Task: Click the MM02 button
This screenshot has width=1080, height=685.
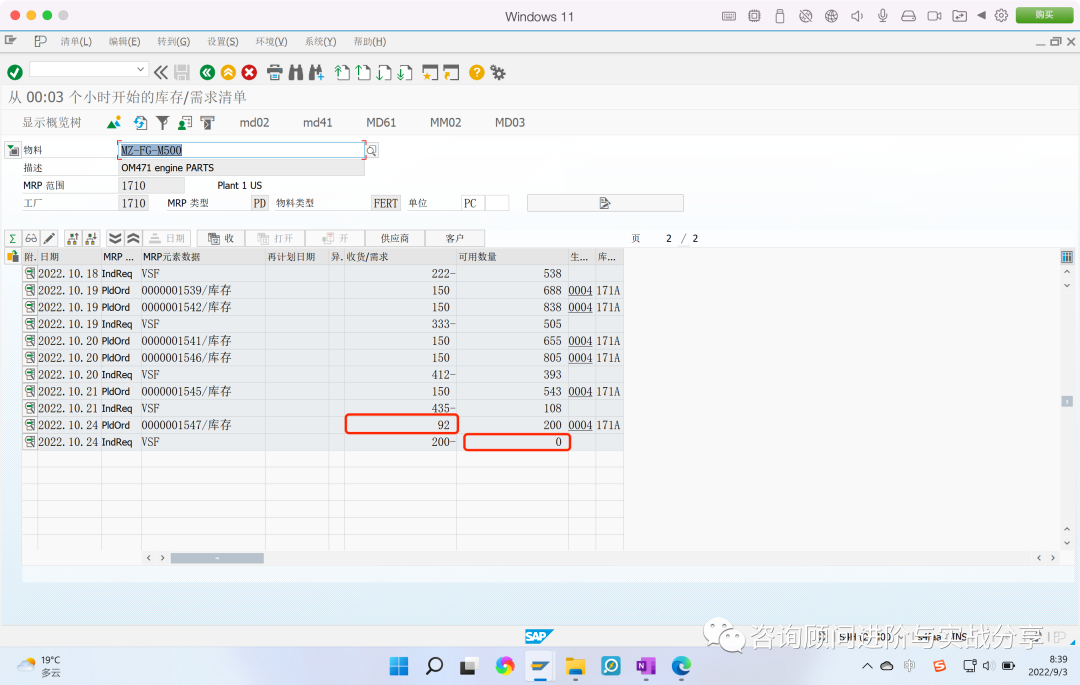Action: pyautogui.click(x=446, y=123)
